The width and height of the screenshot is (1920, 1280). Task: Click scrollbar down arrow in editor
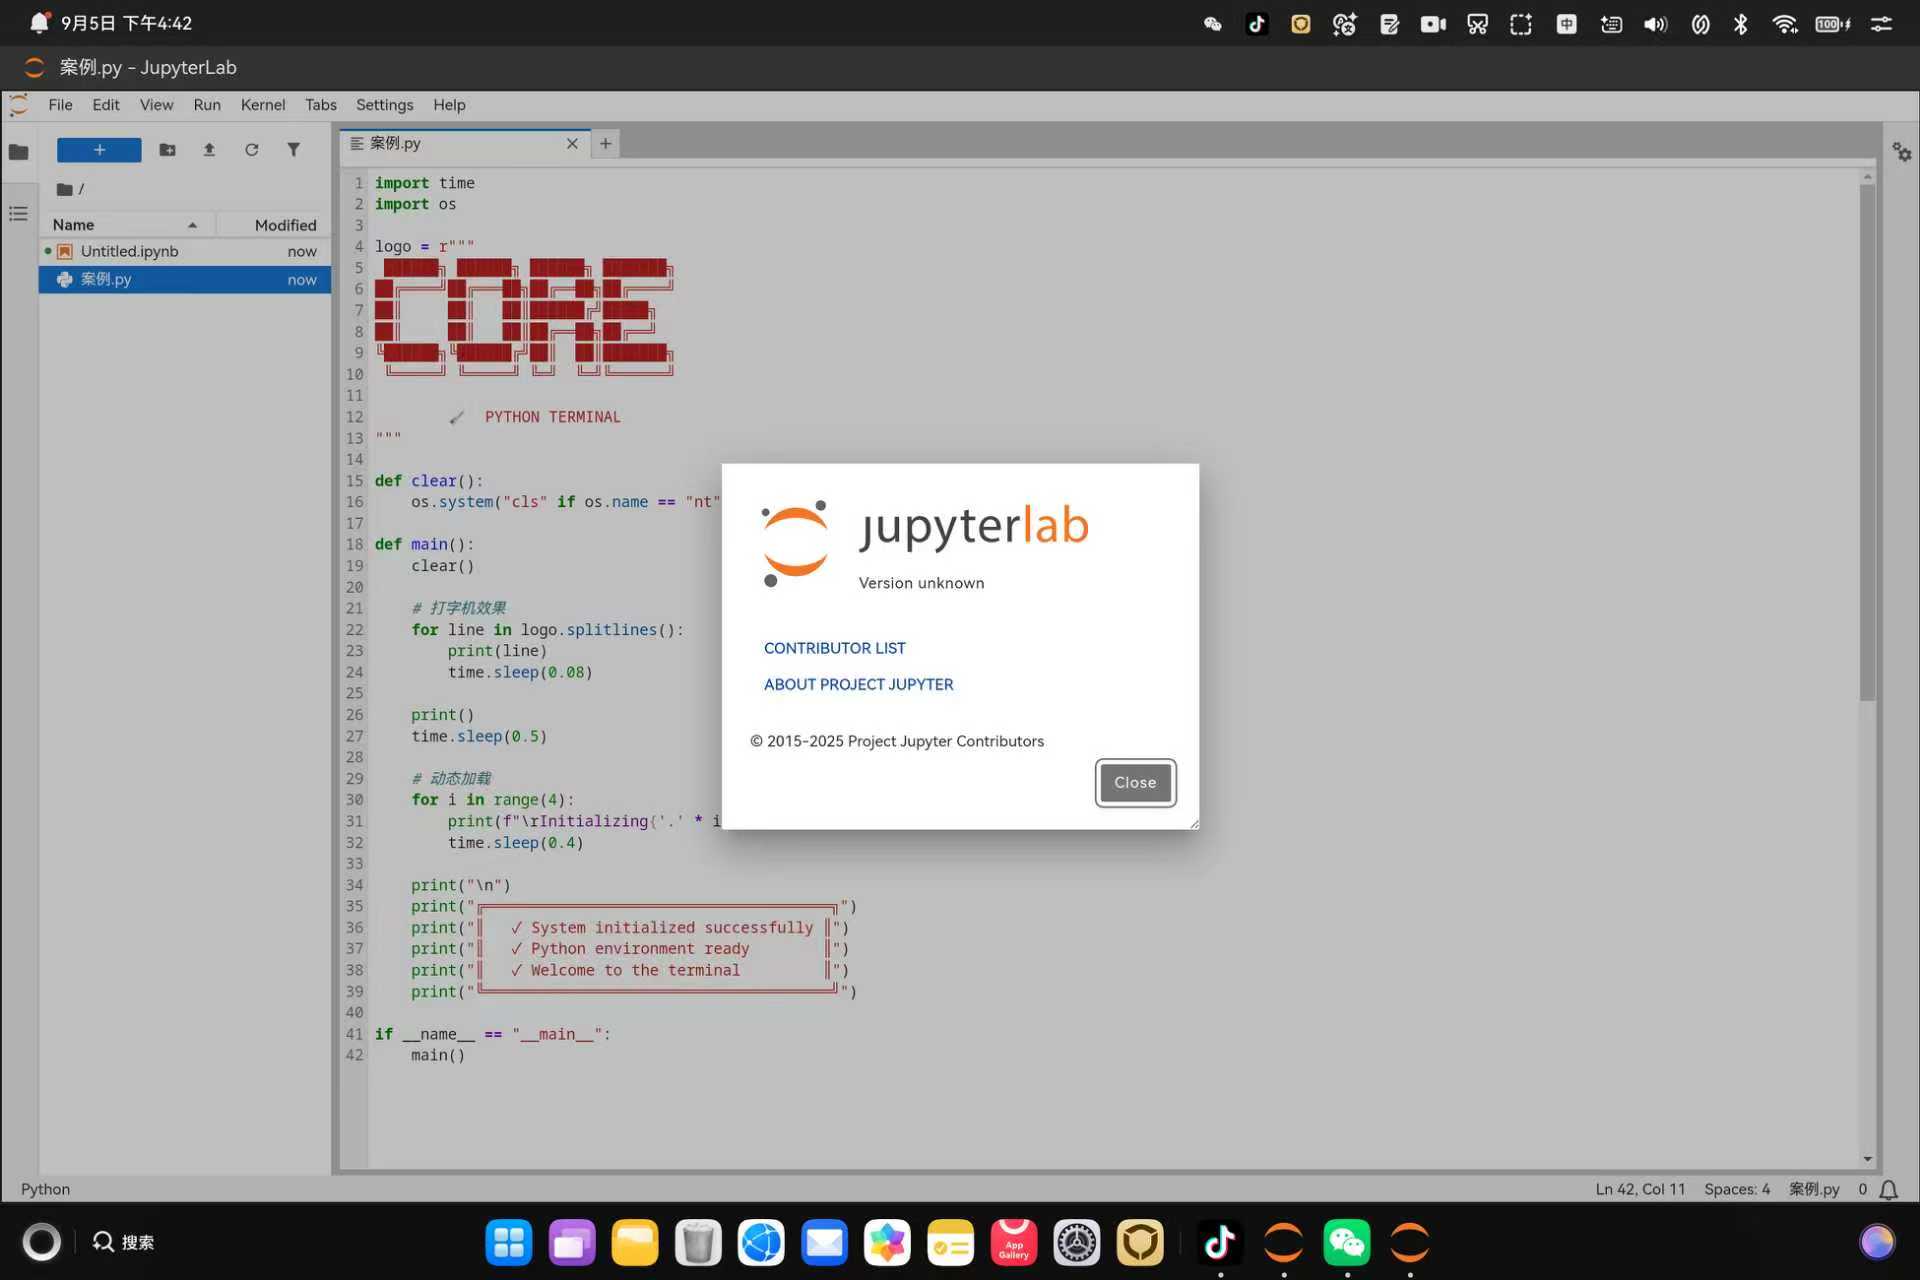1867,1160
